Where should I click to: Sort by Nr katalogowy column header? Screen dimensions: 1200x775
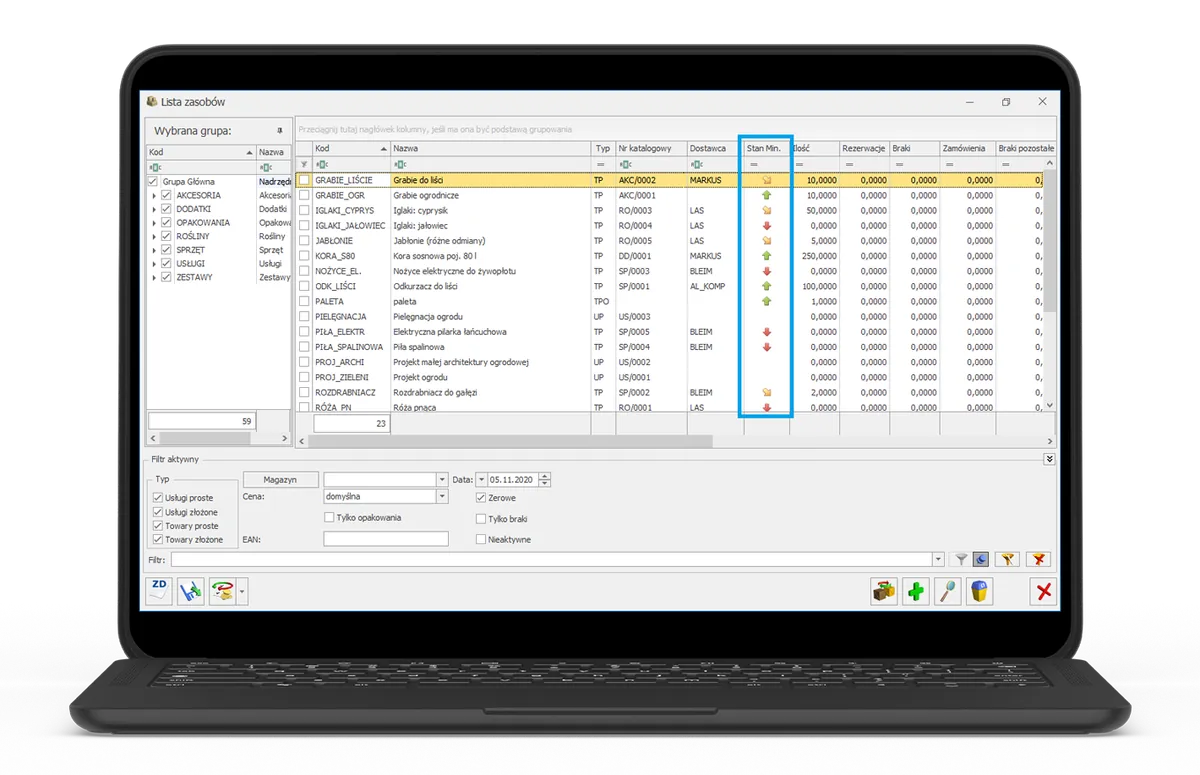click(651, 148)
